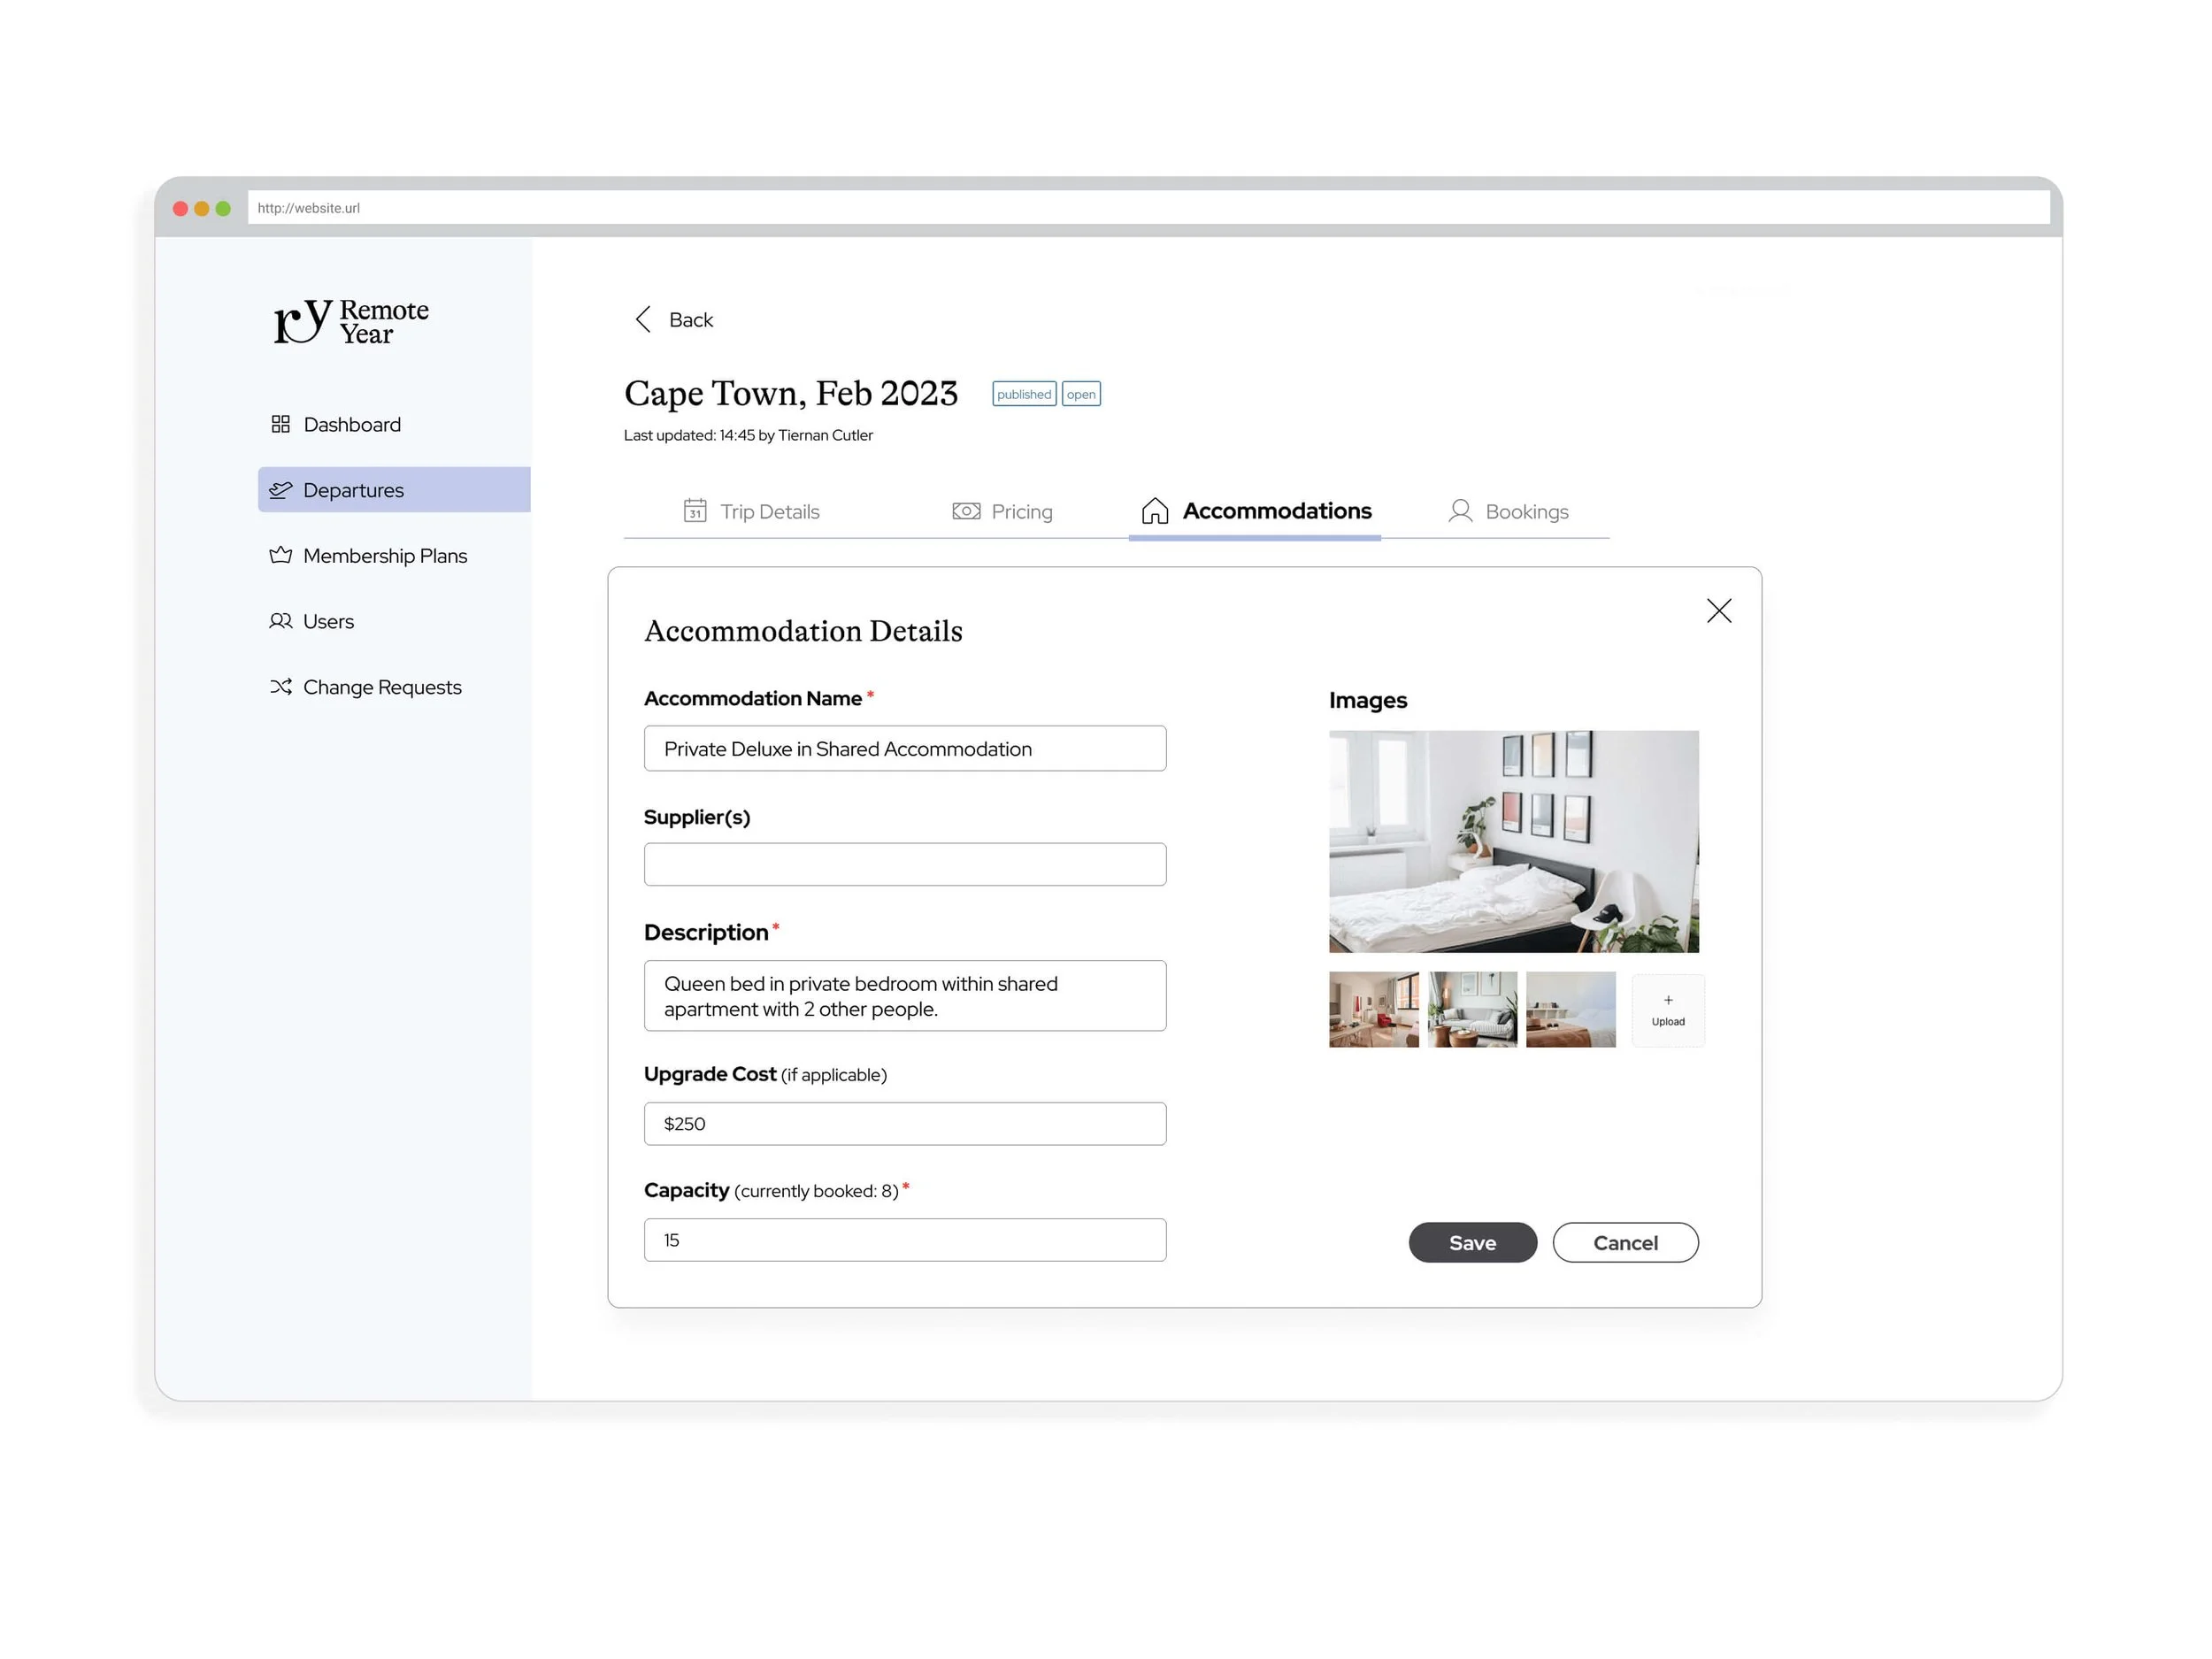Click the Back chevron arrow
This screenshot has width=2212, height=1659.
pyautogui.click(x=644, y=319)
